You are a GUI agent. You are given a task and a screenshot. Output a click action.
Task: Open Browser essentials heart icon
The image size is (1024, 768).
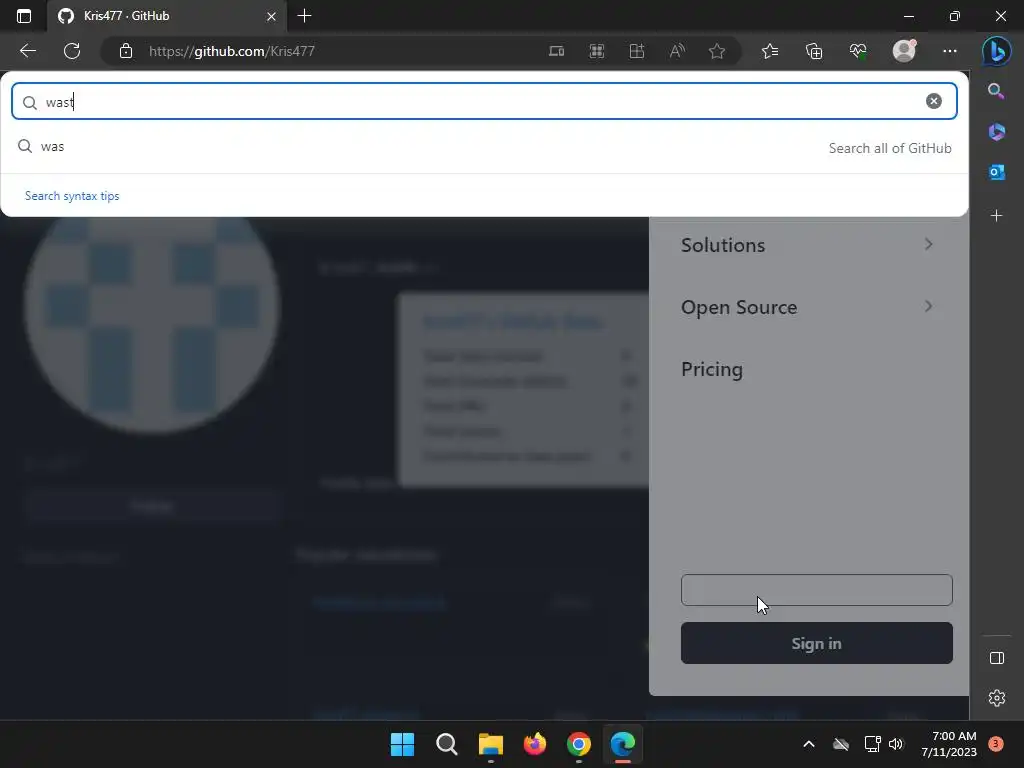(x=858, y=51)
